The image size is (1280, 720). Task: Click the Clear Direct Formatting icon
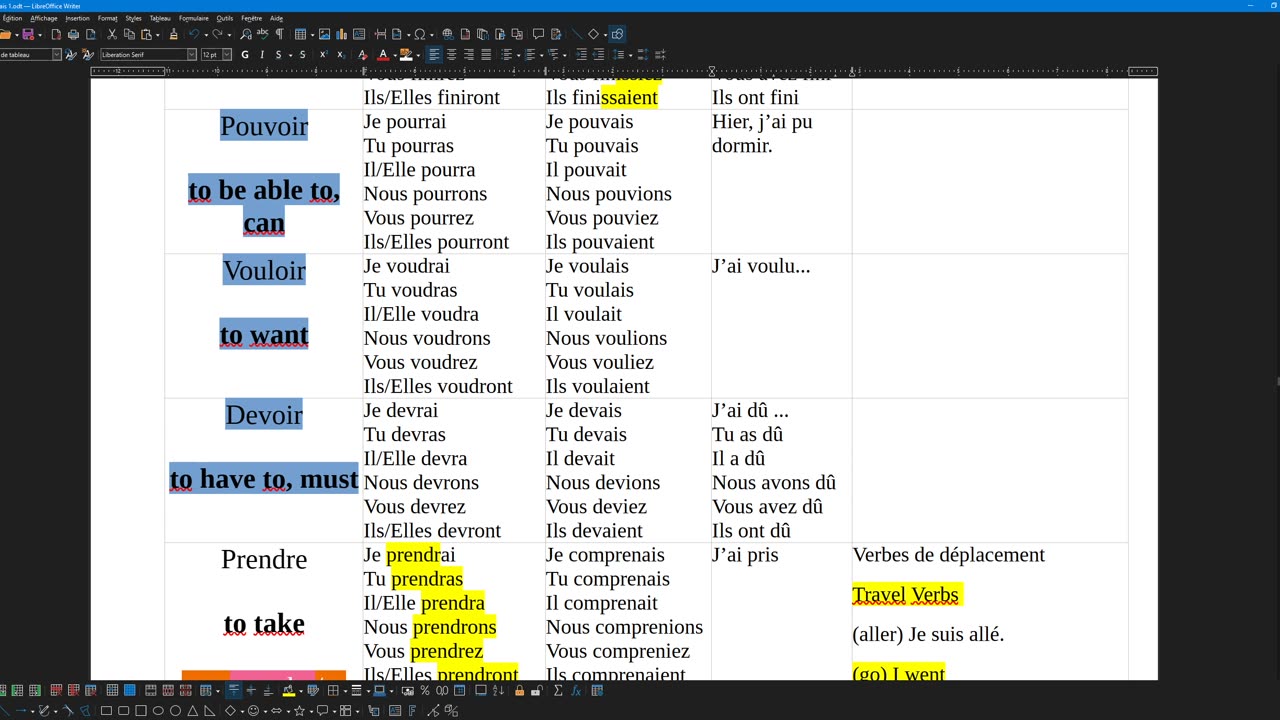click(362, 54)
